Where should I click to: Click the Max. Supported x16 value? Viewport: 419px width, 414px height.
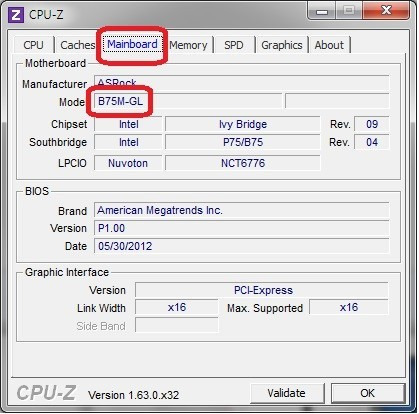coord(349,307)
